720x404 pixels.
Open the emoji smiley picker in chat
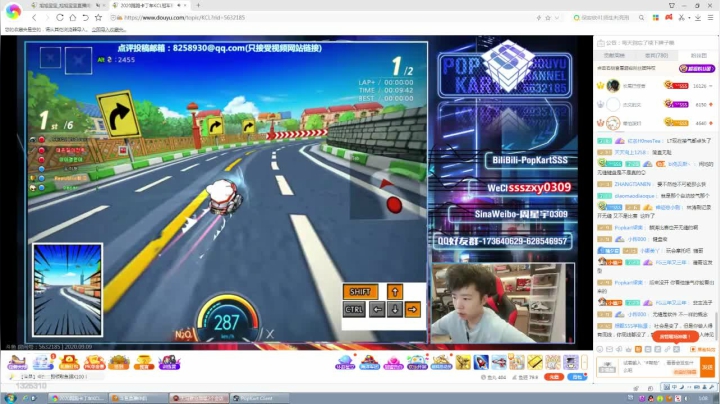[600, 349]
